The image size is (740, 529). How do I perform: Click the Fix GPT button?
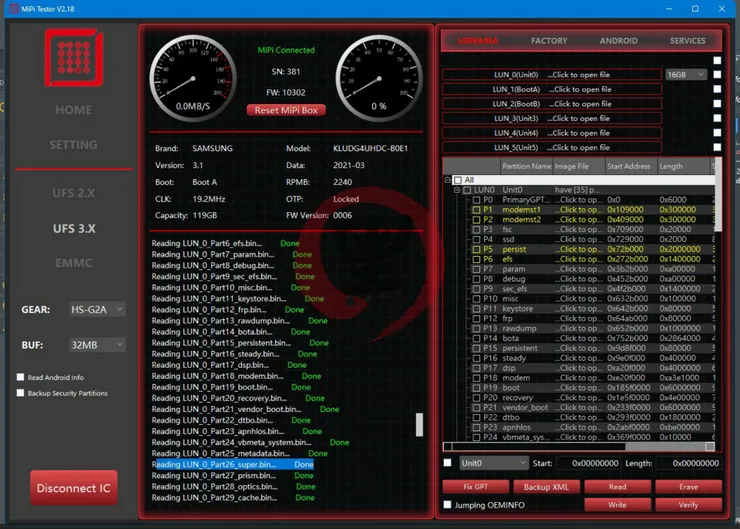[475, 487]
